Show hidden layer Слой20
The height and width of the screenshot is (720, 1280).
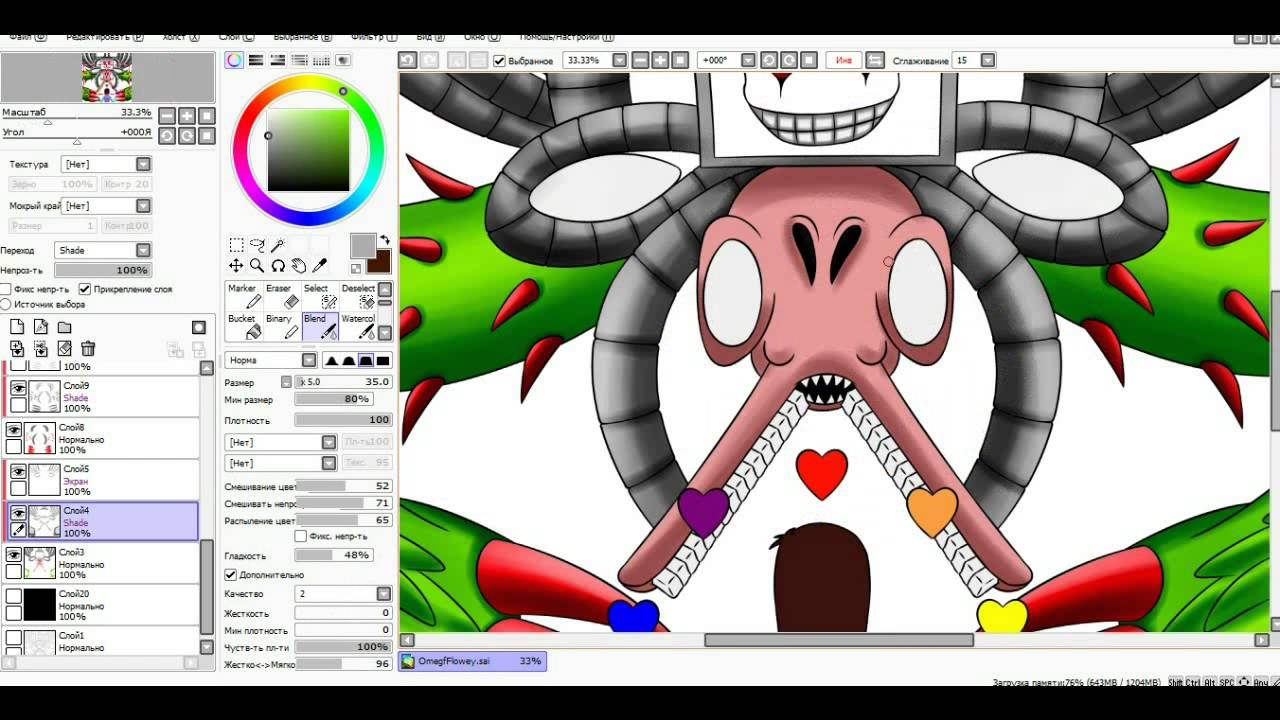[14, 596]
